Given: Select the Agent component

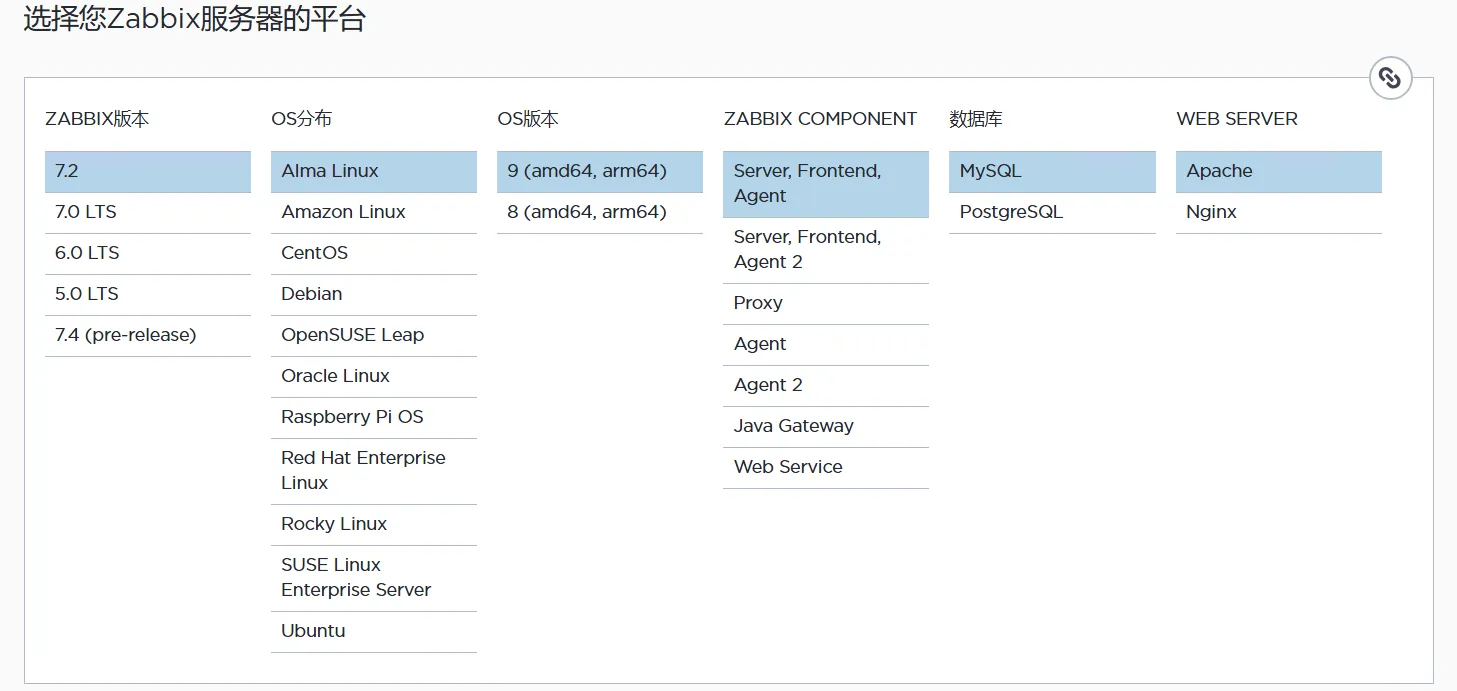Looking at the screenshot, I should (826, 344).
